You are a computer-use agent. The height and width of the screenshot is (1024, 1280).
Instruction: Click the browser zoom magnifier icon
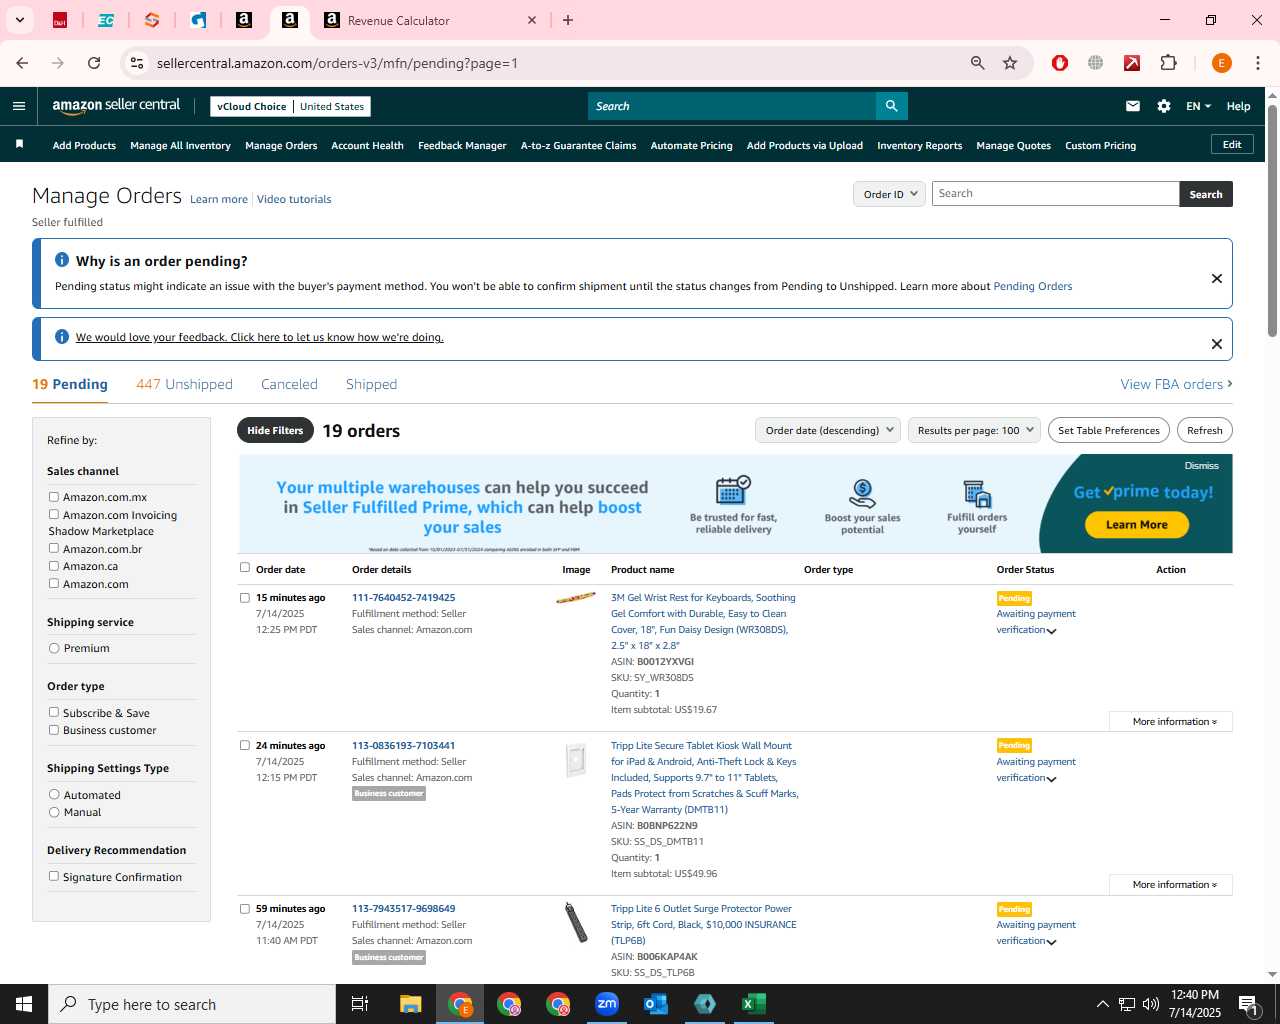[x=978, y=63]
